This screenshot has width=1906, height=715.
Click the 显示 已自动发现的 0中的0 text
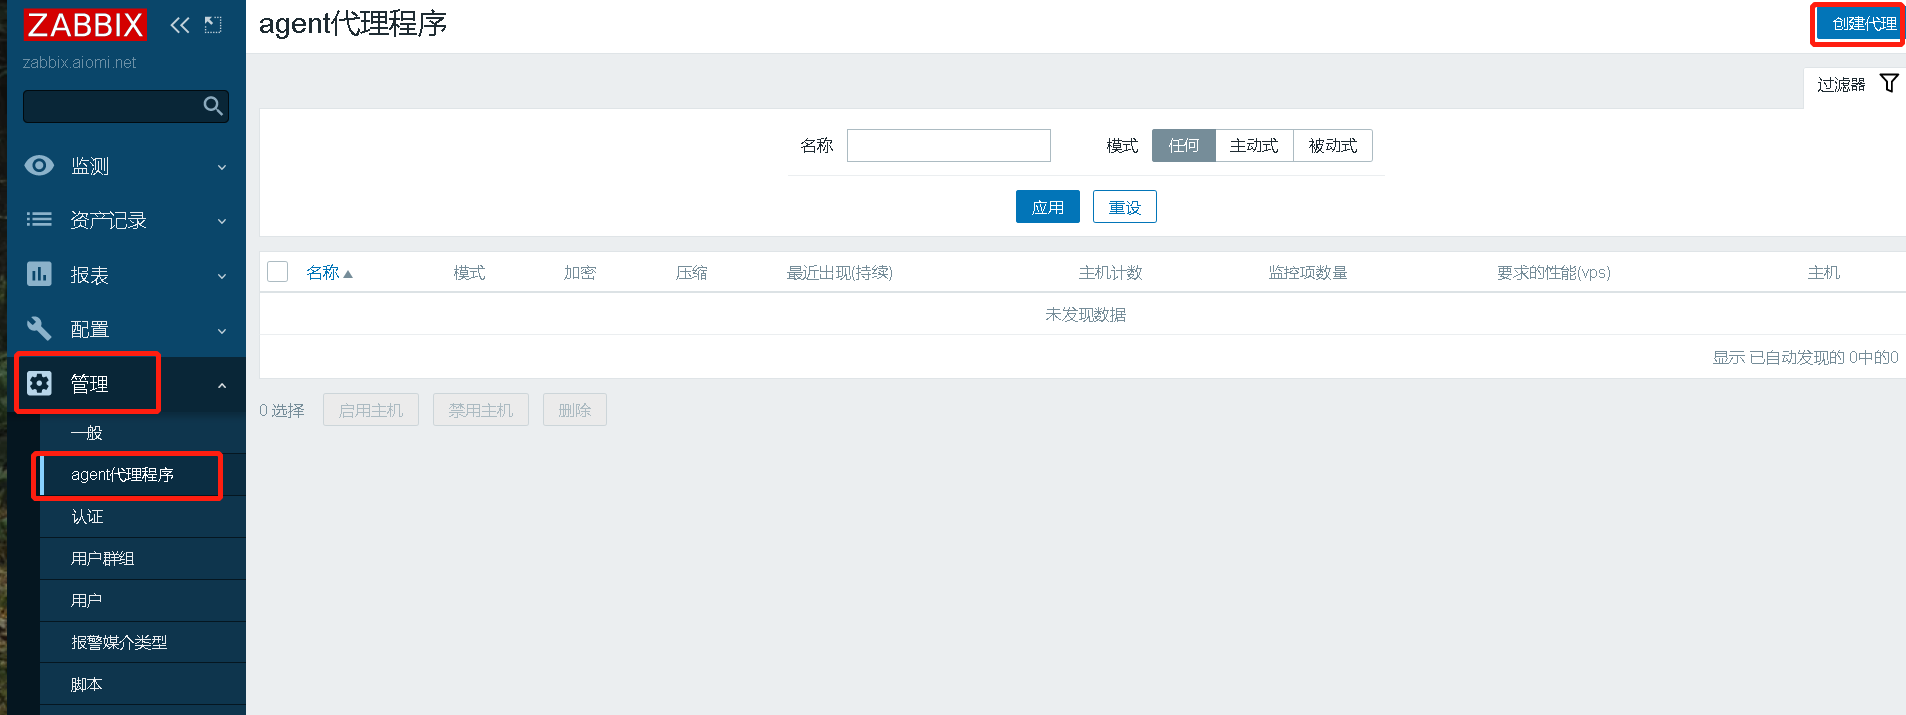(1806, 357)
